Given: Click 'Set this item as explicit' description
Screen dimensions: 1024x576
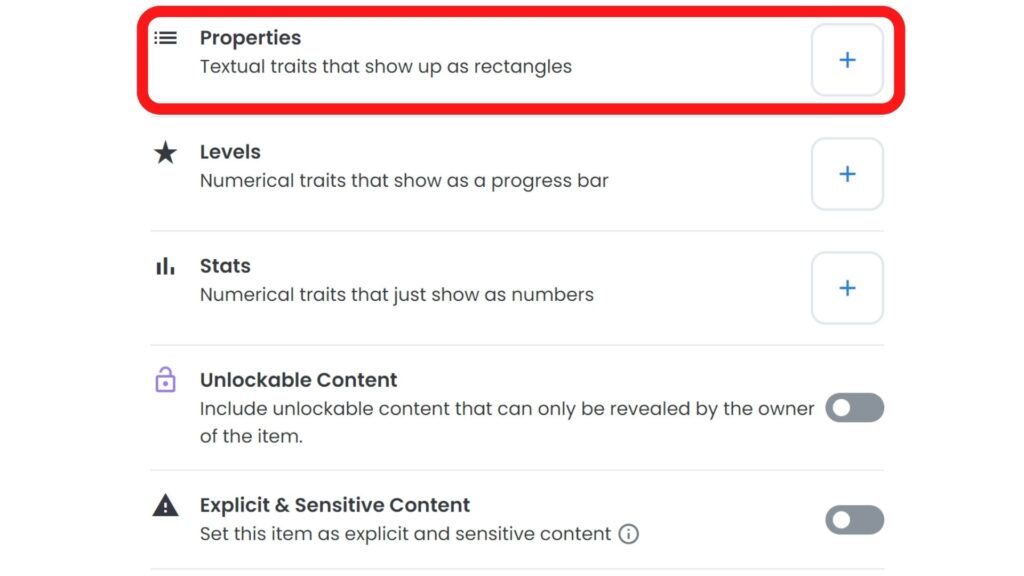Looking at the screenshot, I should pyautogui.click(x=406, y=534).
